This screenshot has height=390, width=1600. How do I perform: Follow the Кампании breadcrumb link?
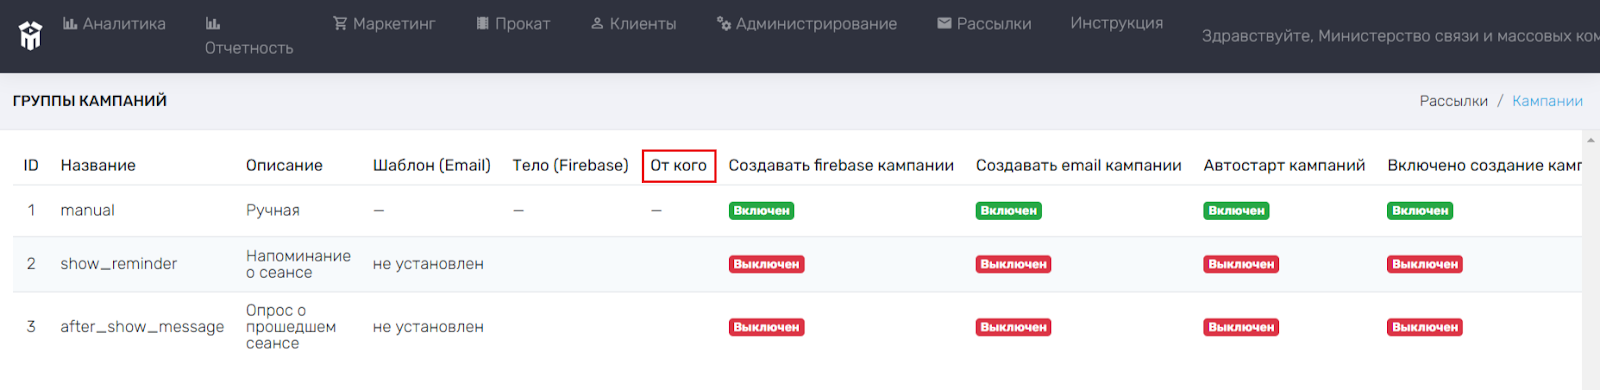tap(1547, 101)
